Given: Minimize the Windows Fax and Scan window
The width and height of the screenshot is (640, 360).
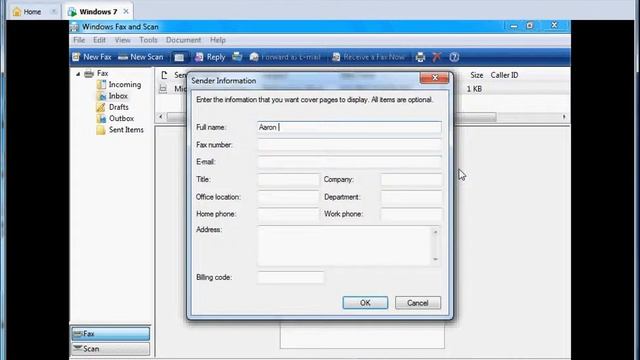Looking at the screenshot, I should 513,26.
